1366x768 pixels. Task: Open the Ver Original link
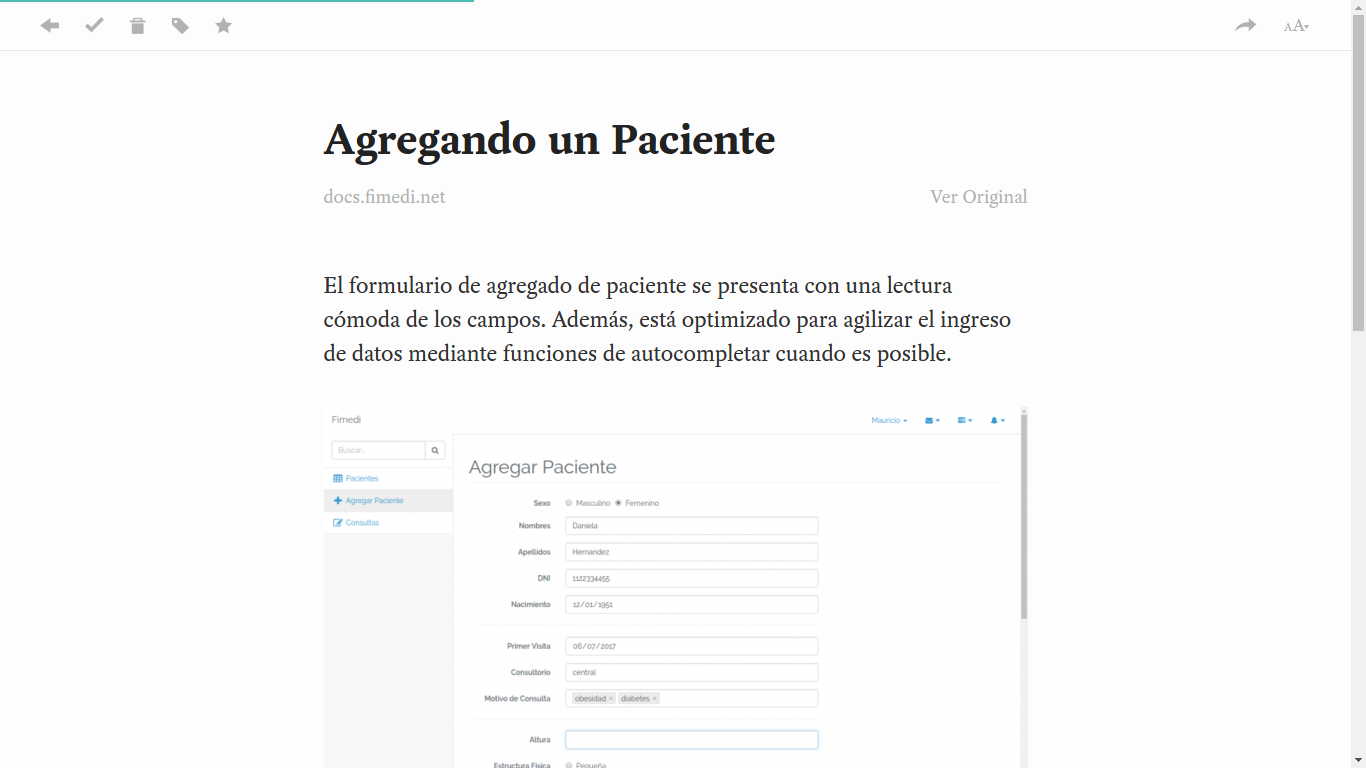979,196
